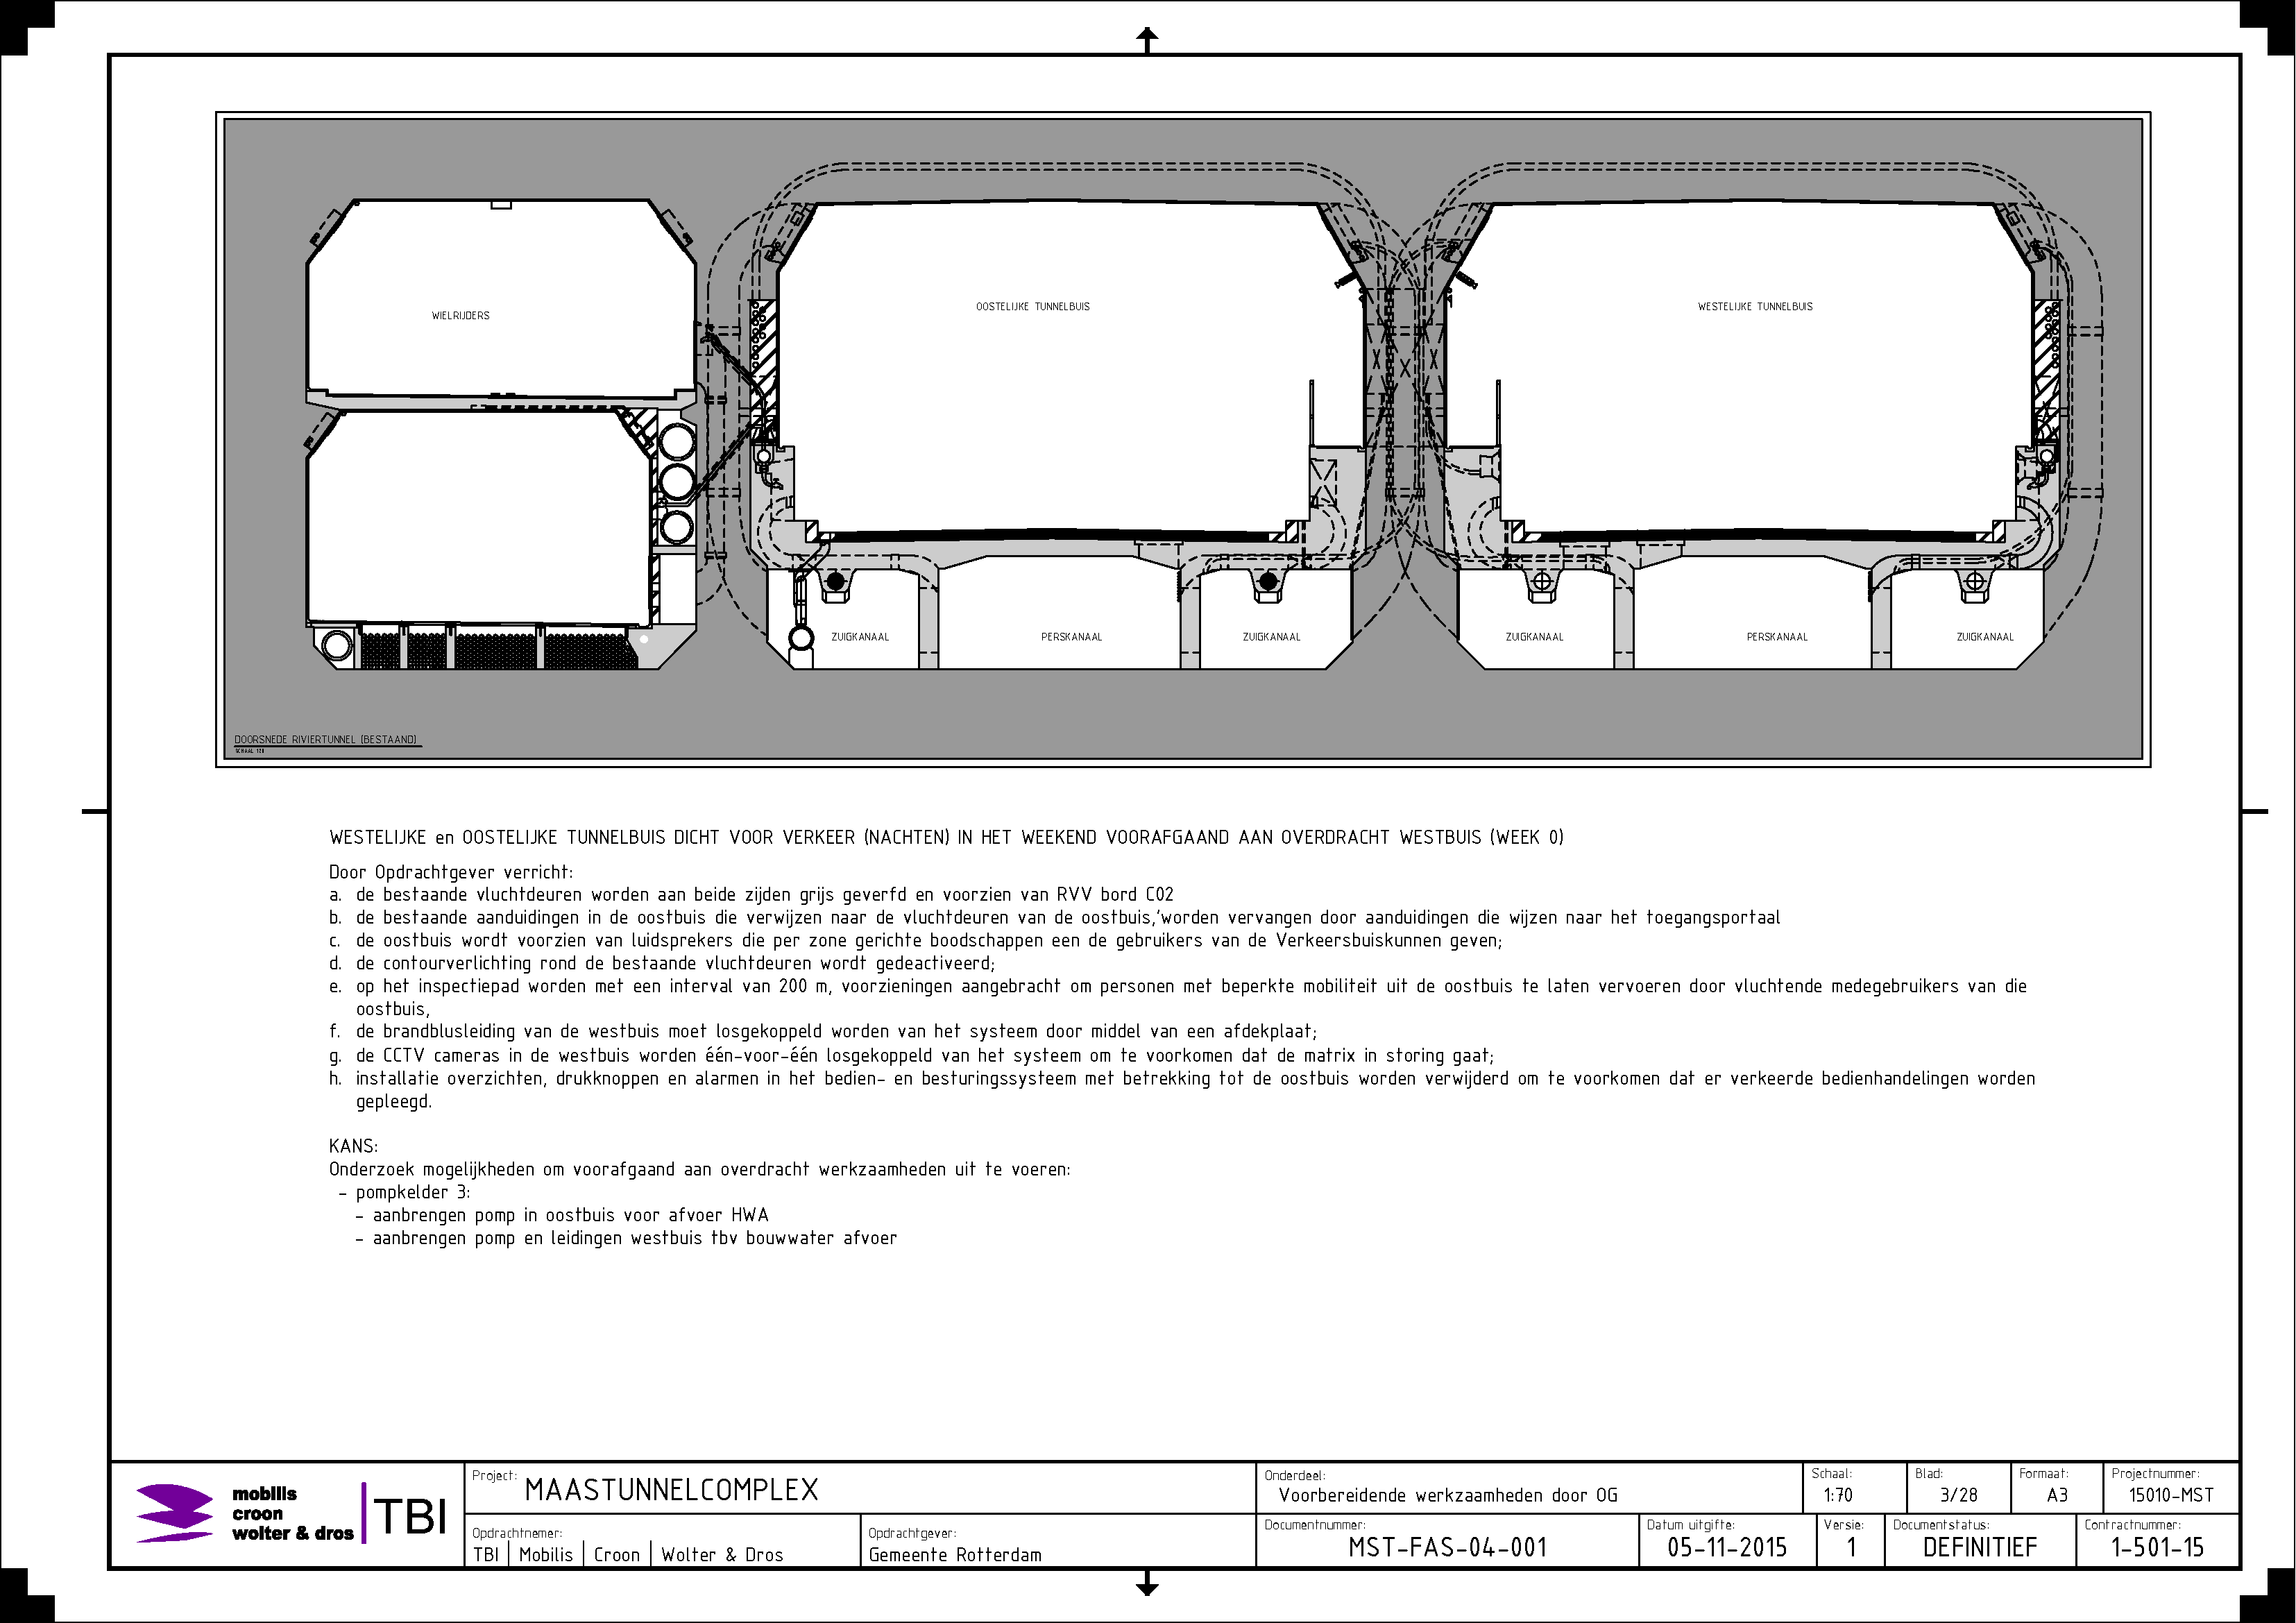Click document number MST-FAS-04-001
Viewport: 2296px width, 1623px height.
click(1447, 1548)
